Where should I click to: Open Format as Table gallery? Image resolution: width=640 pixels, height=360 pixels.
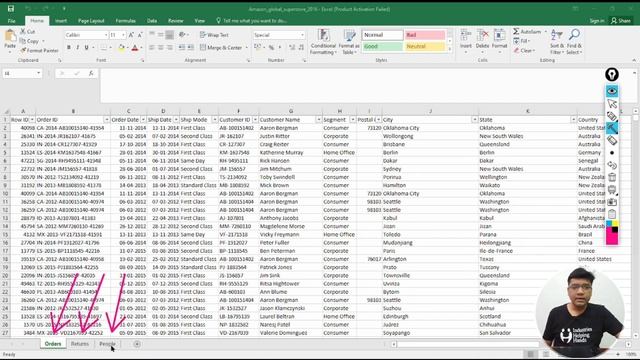click(x=349, y=42)
